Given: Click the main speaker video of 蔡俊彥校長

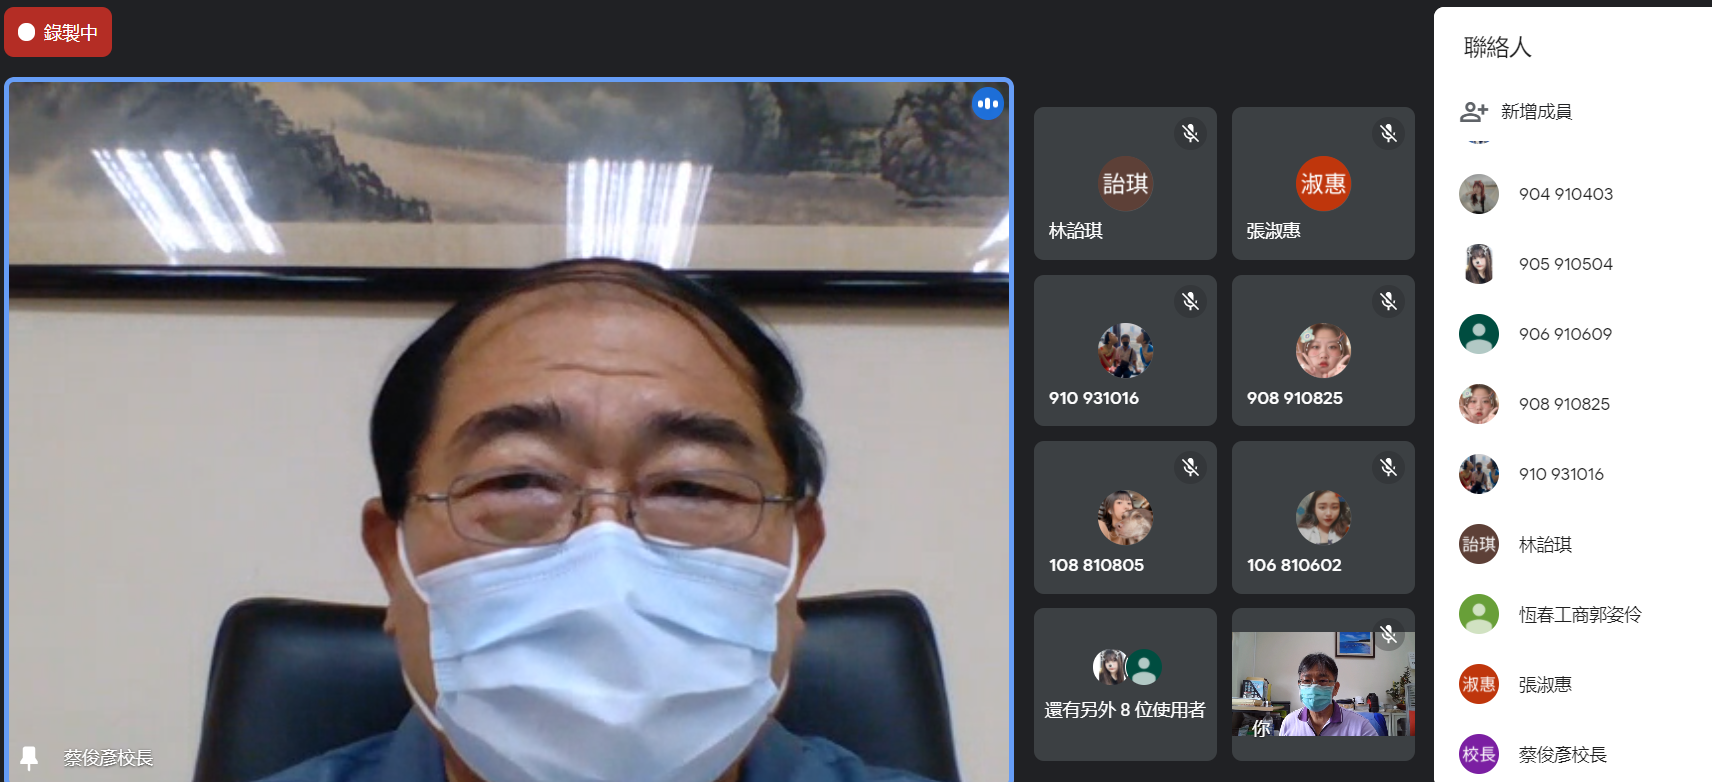Looking at the screenshot, I should click(x=509, y=430).
